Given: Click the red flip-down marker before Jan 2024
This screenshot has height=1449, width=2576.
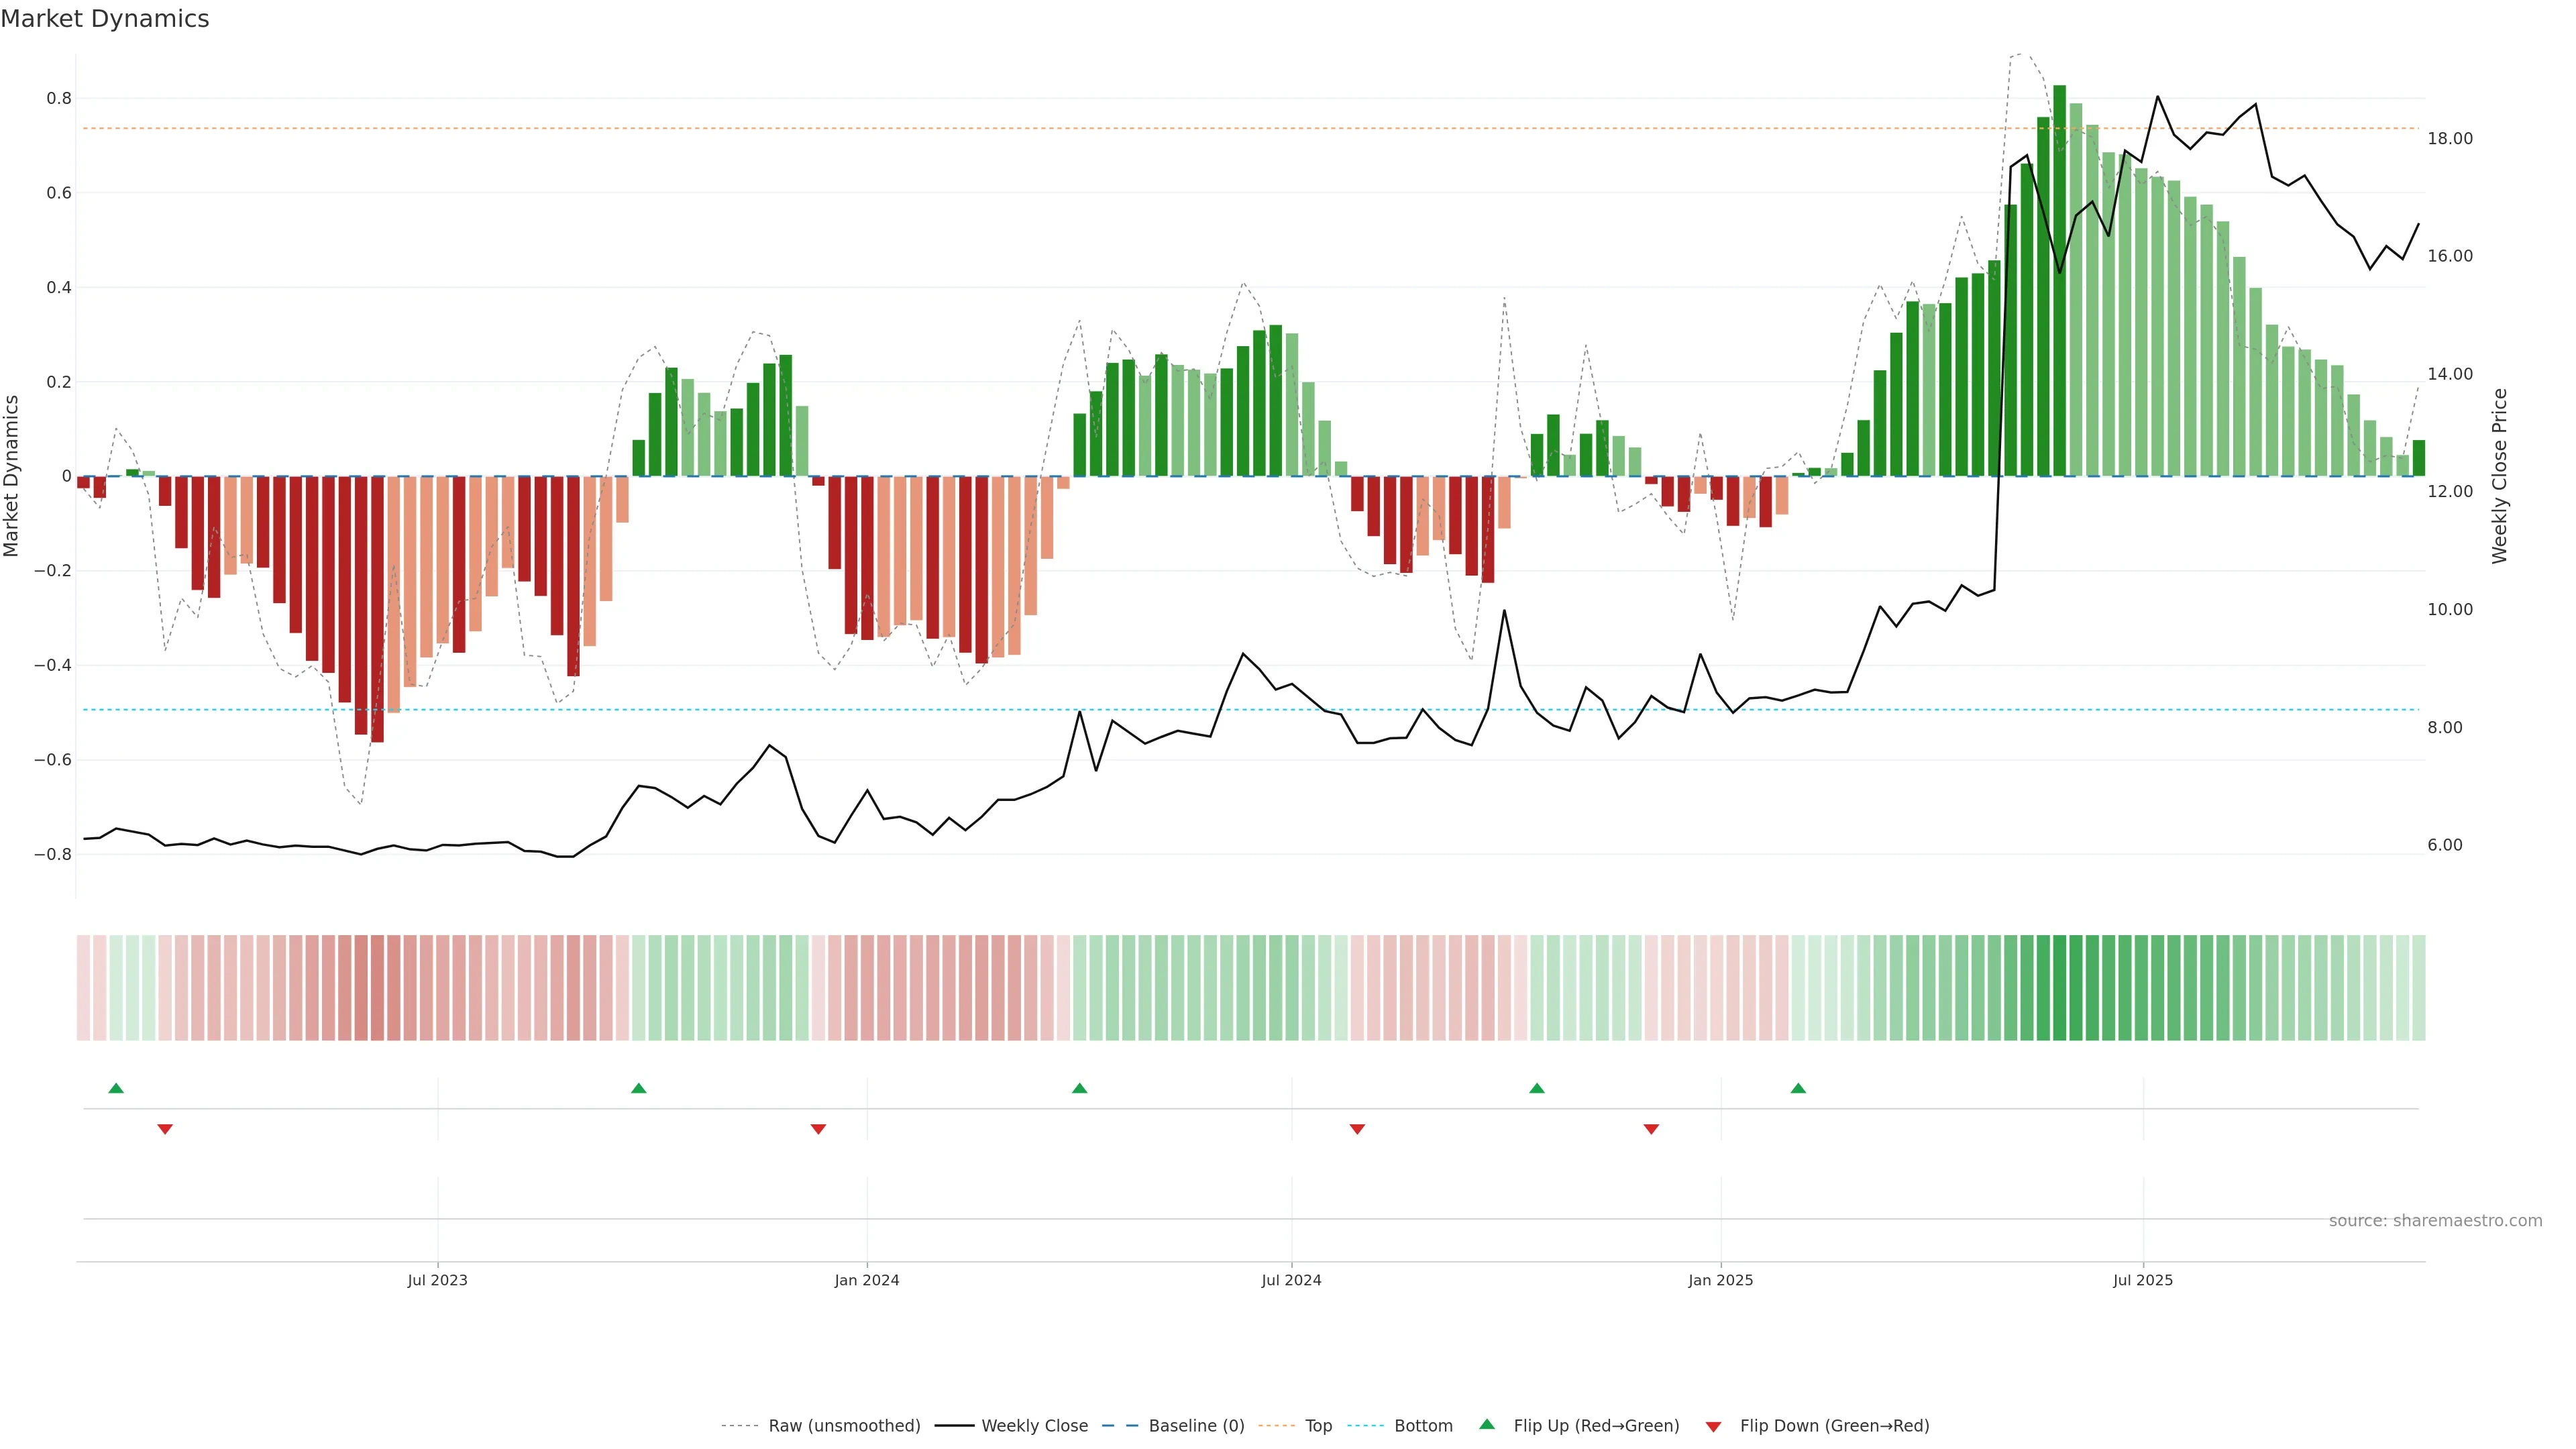Looking at the screenshot, I should point(818,1129).
